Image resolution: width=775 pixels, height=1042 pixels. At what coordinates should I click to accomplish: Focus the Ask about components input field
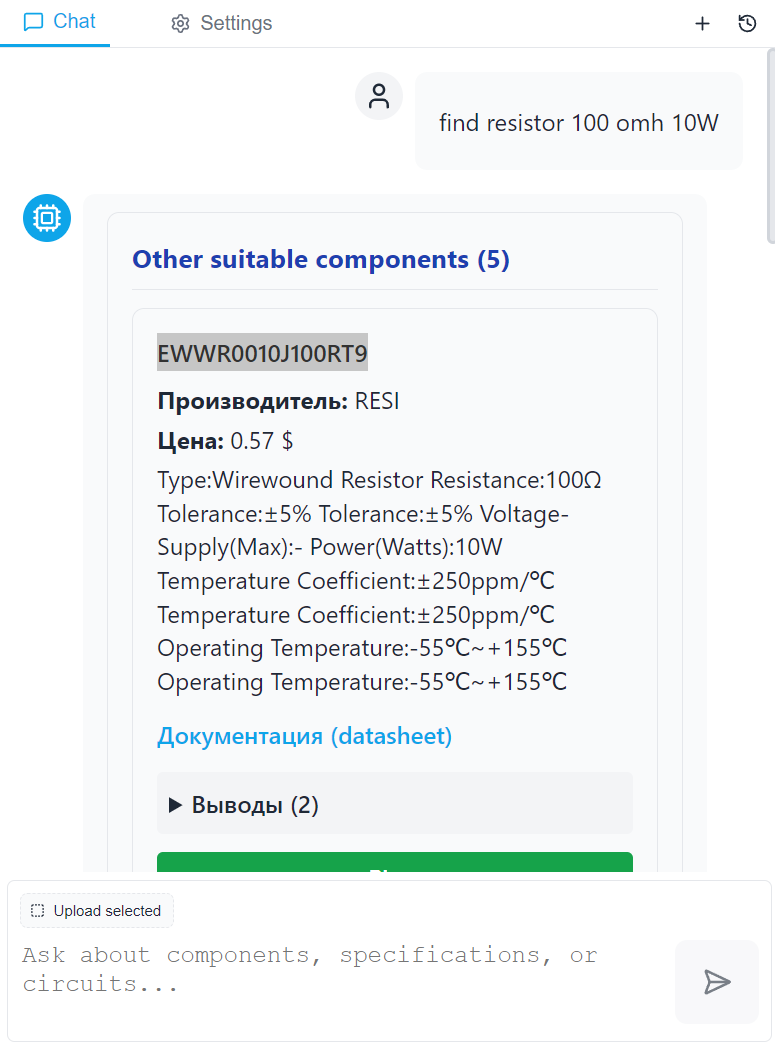340,969
